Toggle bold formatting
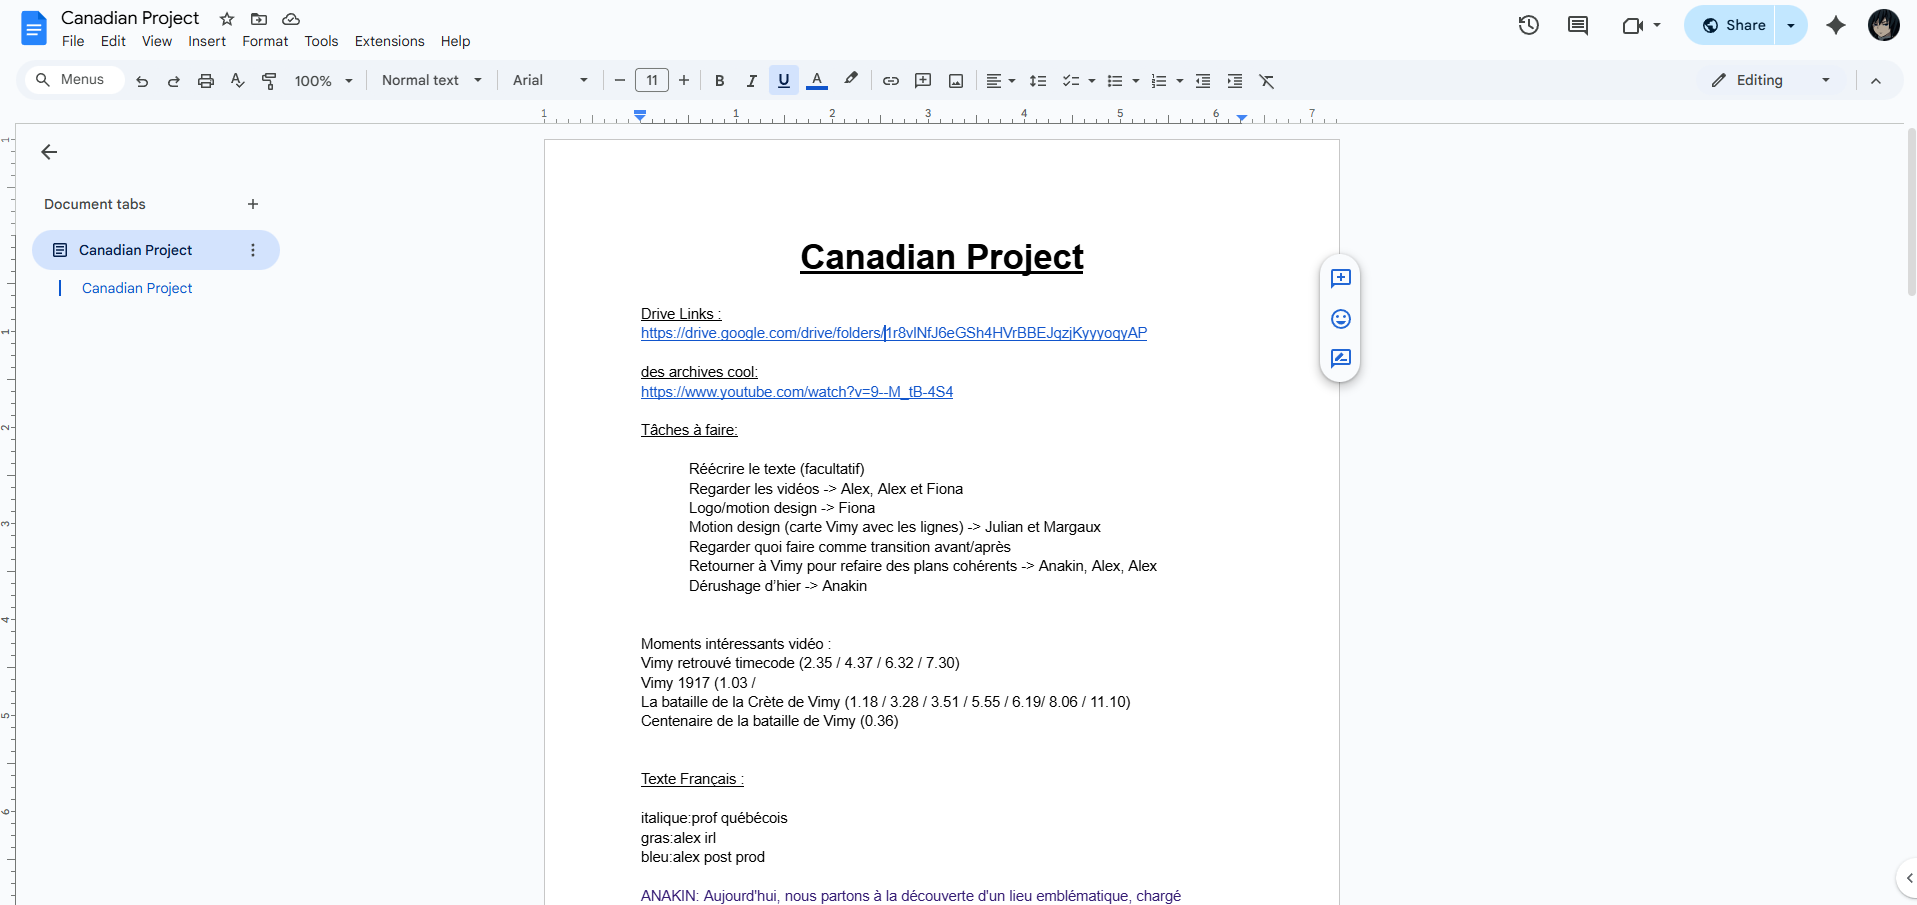Image resolution: width=1917 pixels, height=905 pixels. [719, 81]
